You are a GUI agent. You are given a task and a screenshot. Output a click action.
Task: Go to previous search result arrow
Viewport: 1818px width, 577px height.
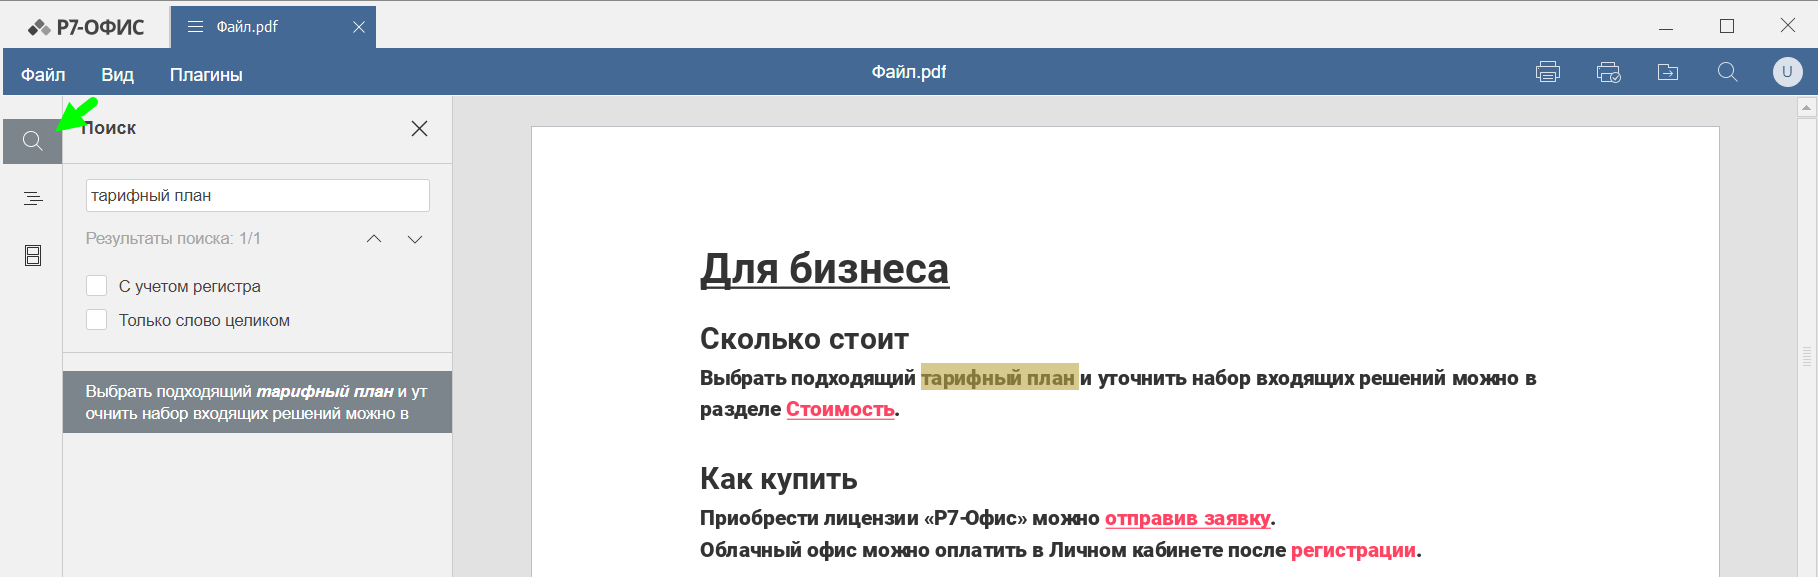click(374, 239)
